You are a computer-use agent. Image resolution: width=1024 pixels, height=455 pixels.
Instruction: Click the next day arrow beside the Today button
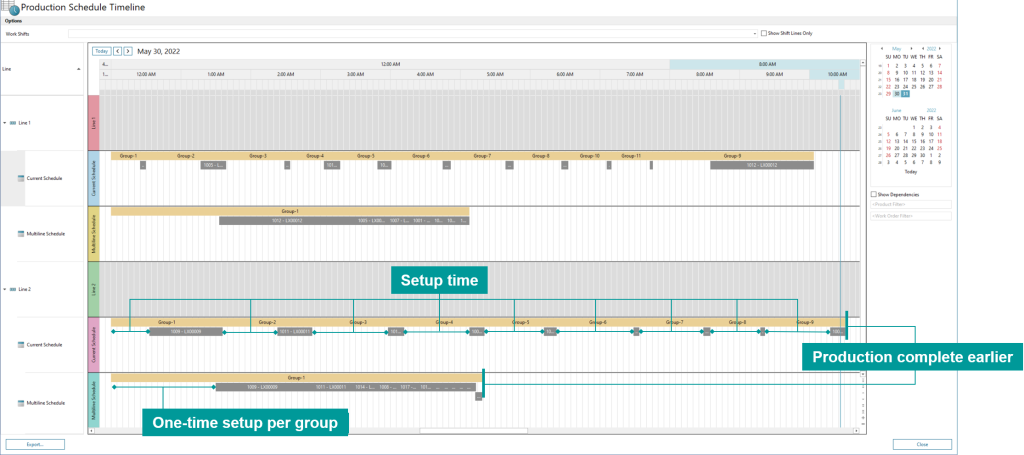(128, 51)
